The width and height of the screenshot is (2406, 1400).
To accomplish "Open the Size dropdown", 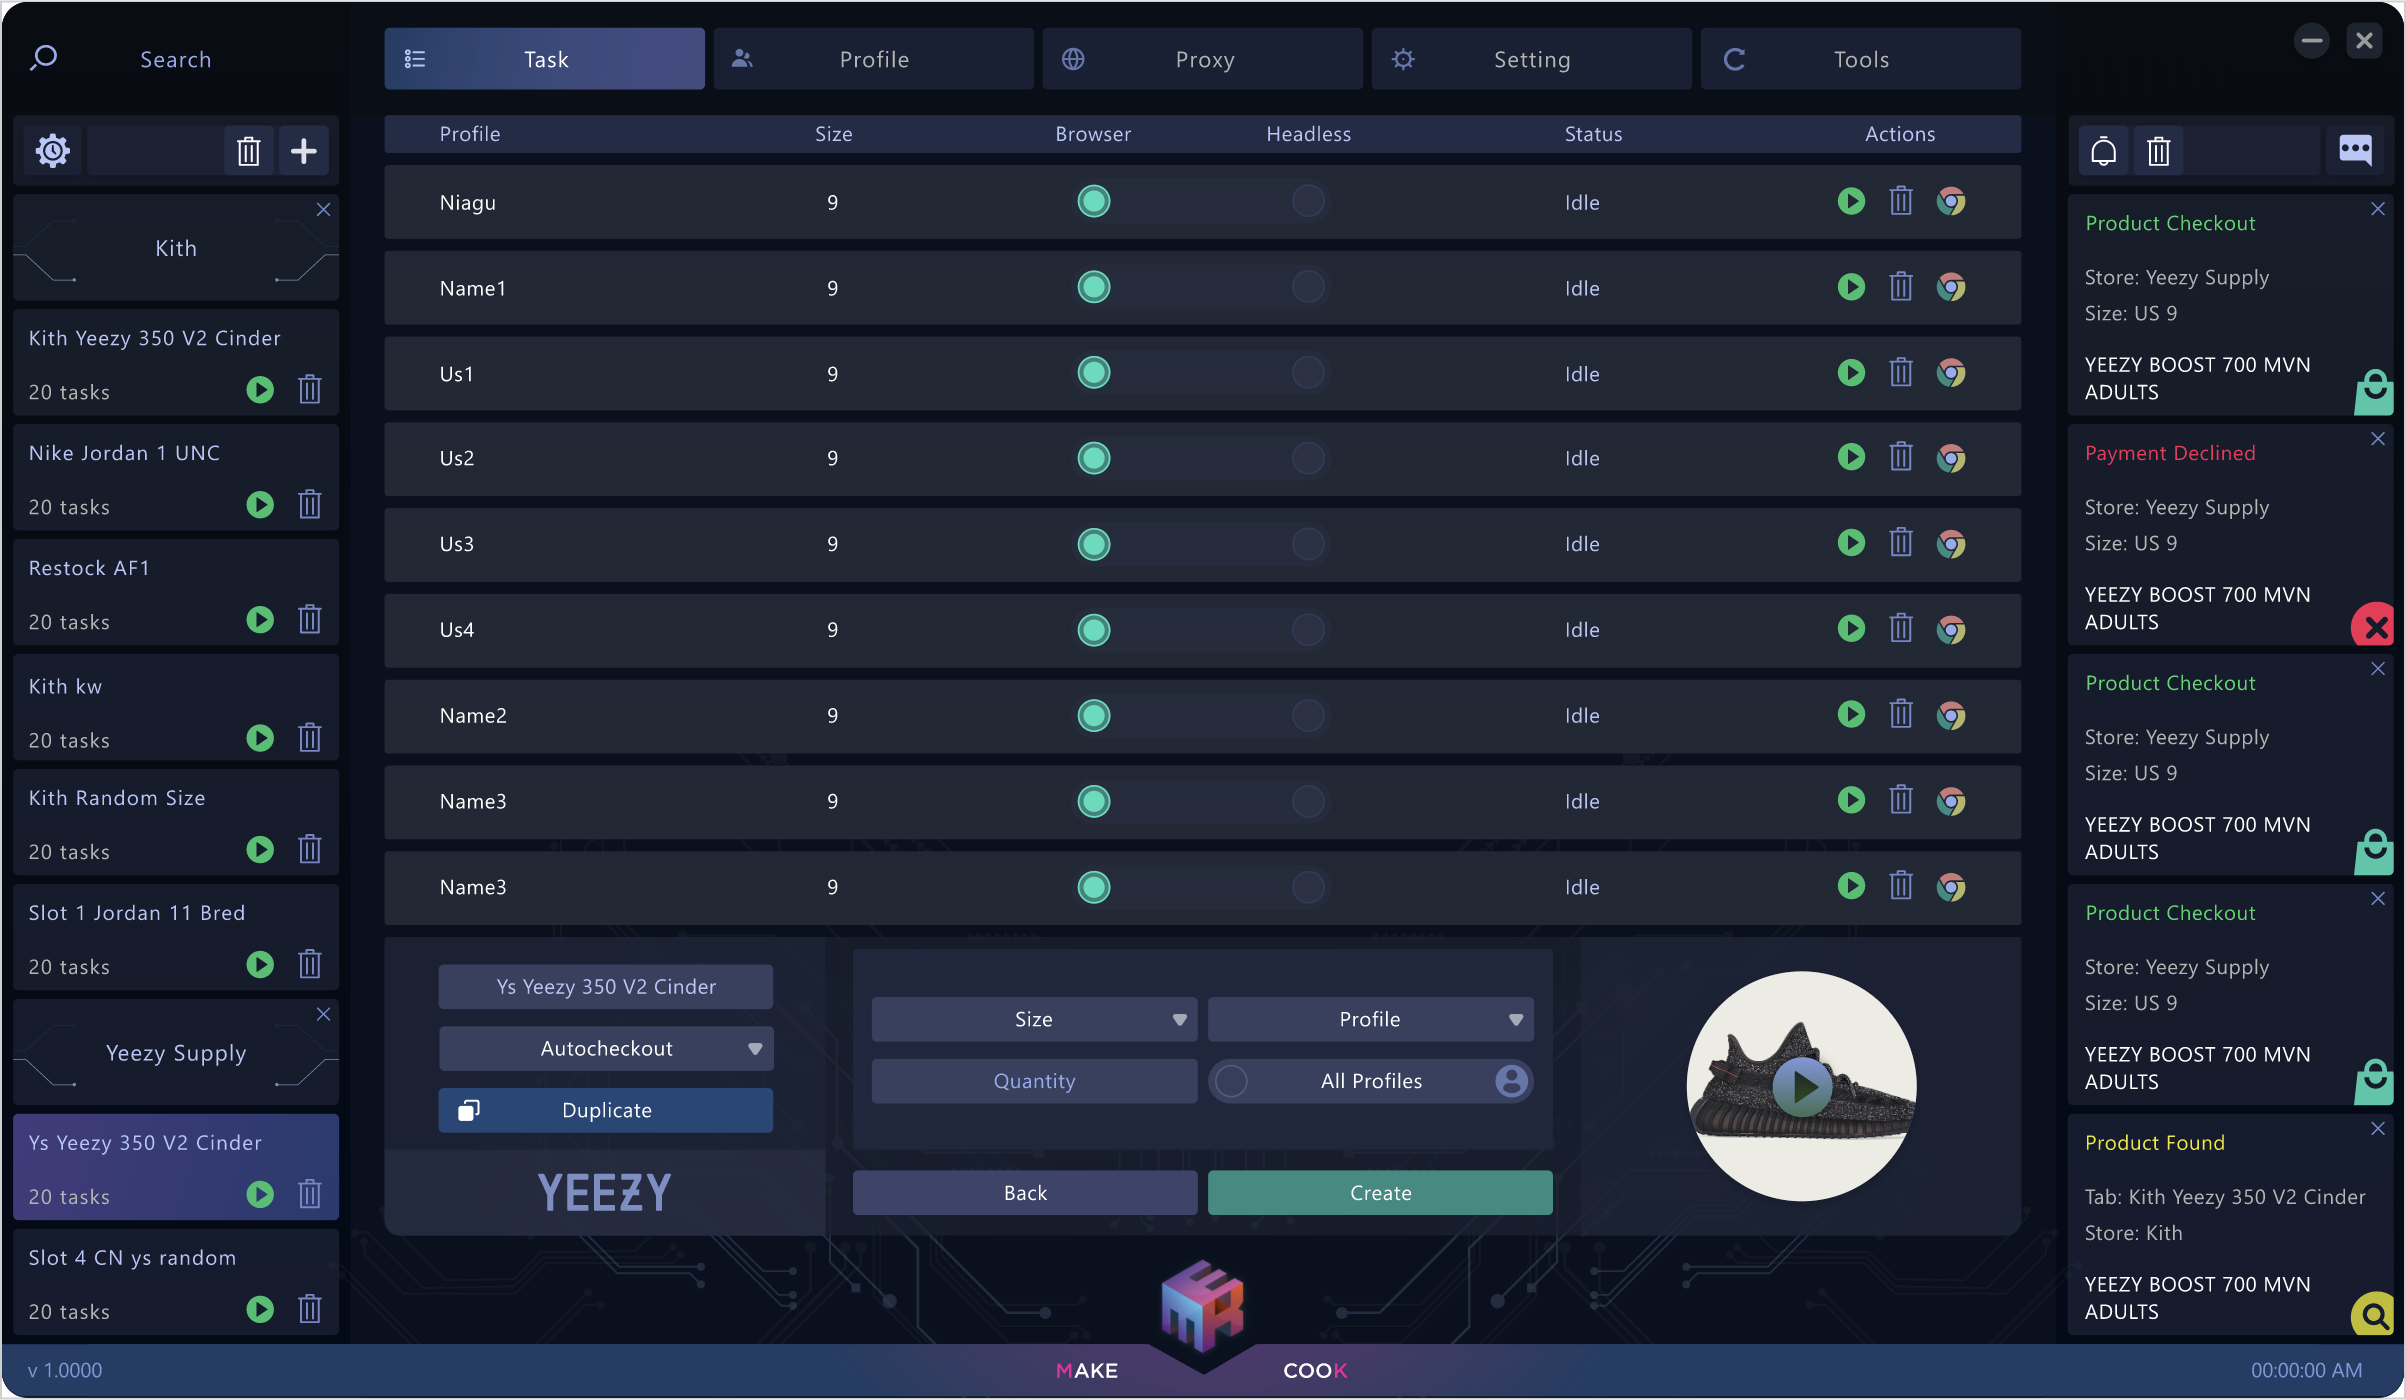I will click(x=1034, y=1019).
